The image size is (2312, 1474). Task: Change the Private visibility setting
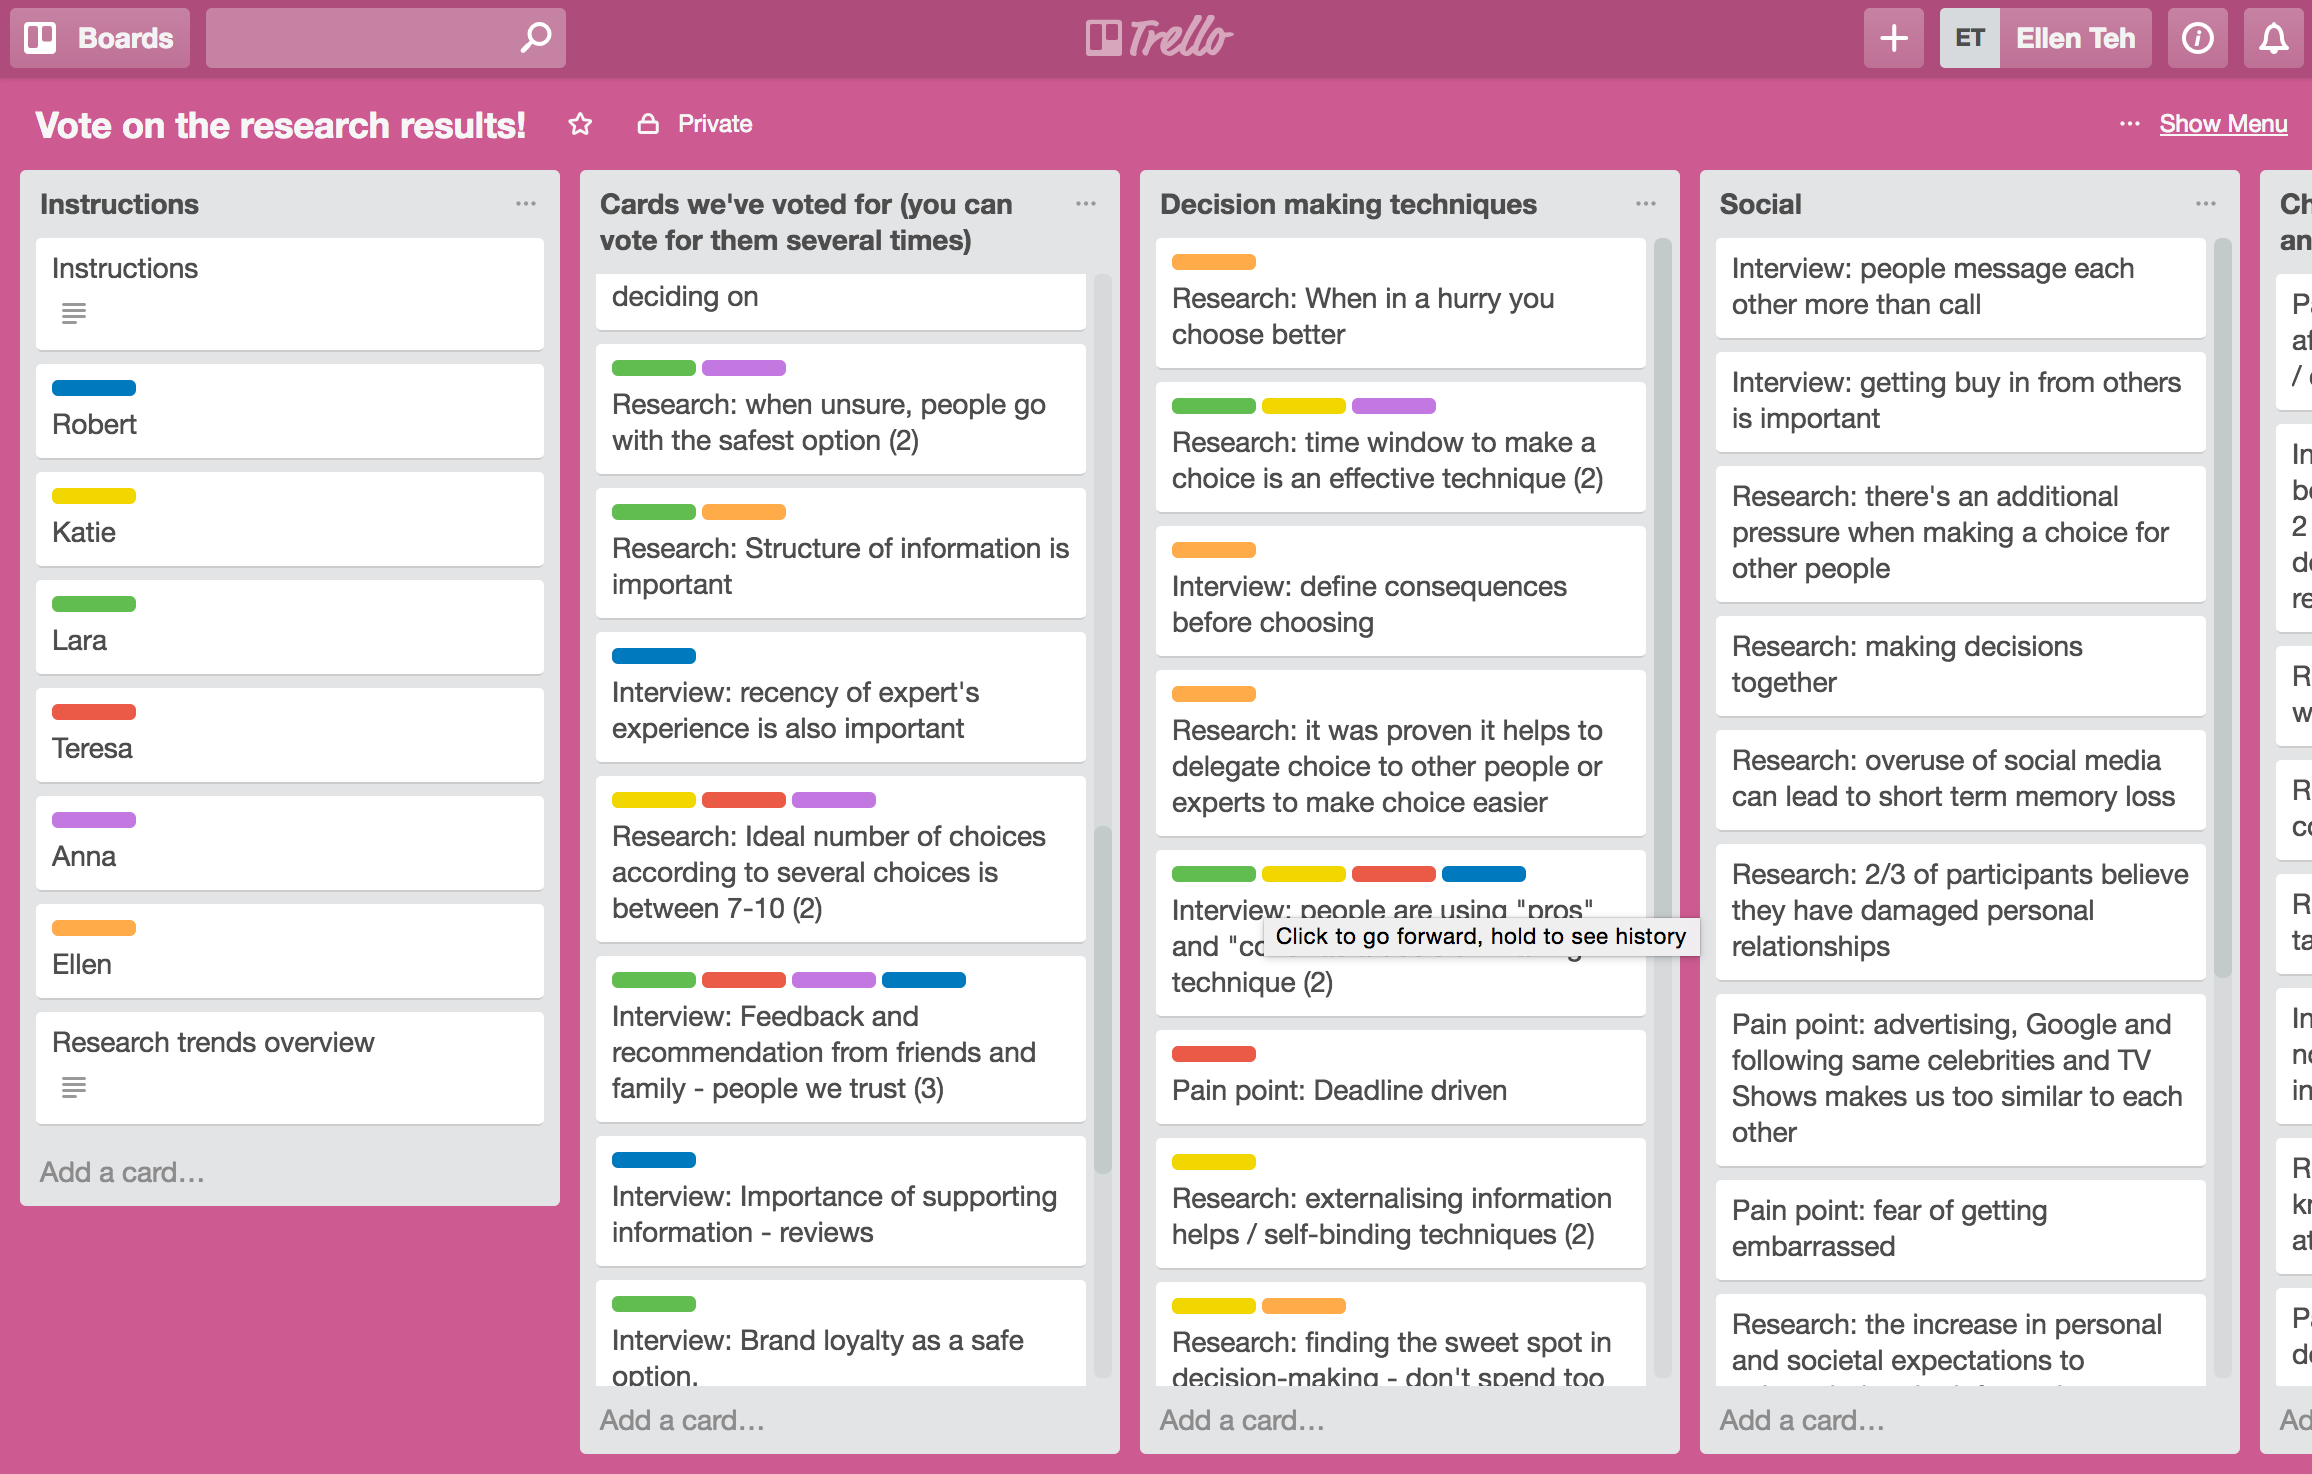tap(695, 124)
